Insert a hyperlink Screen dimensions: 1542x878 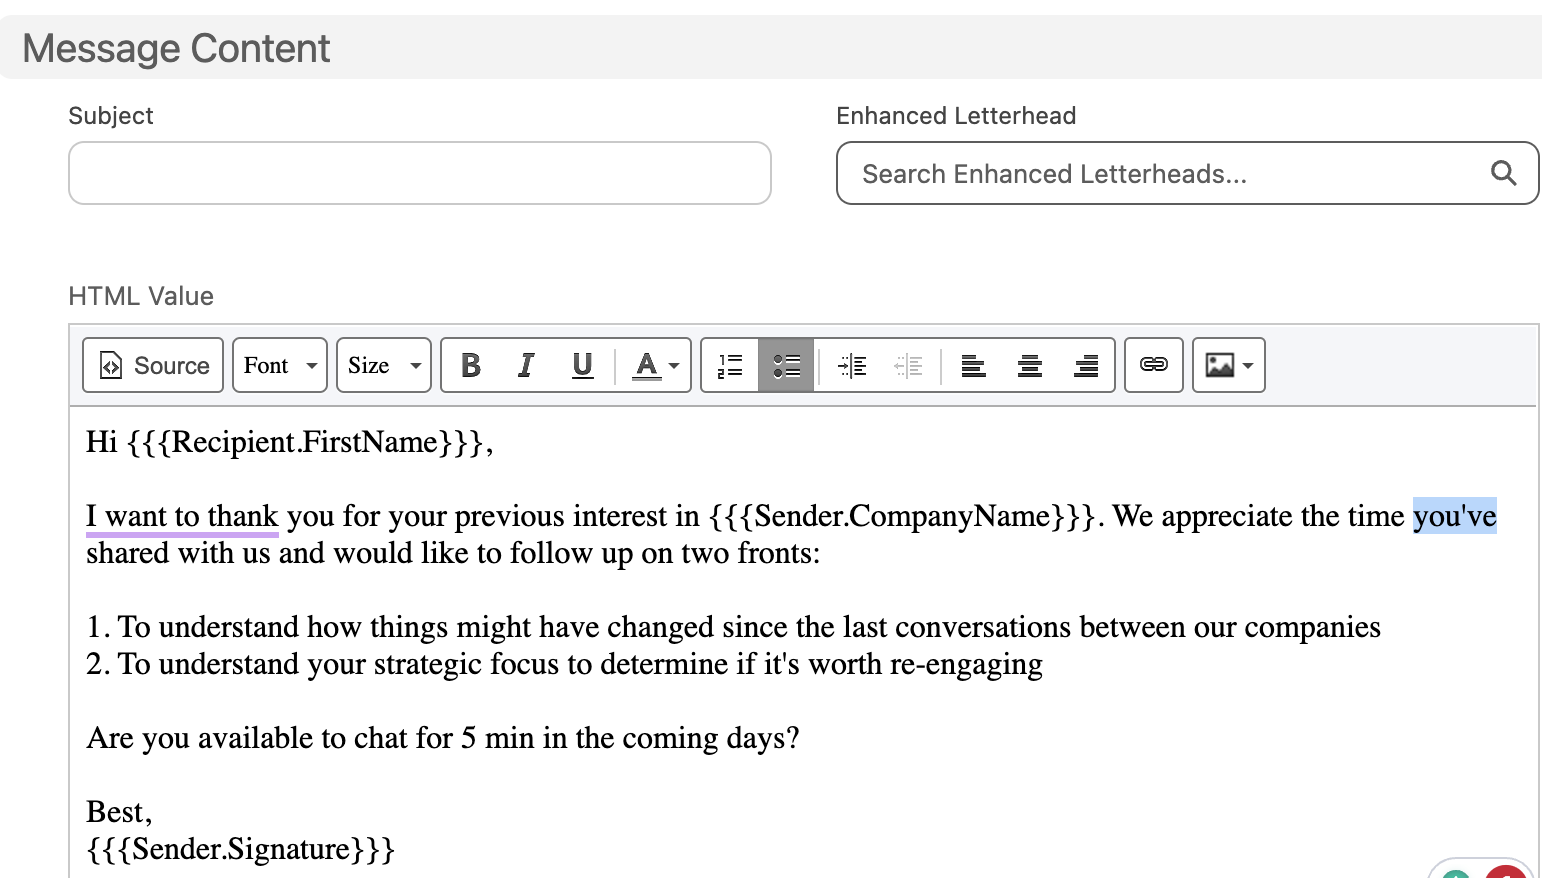pos(1153,365)
